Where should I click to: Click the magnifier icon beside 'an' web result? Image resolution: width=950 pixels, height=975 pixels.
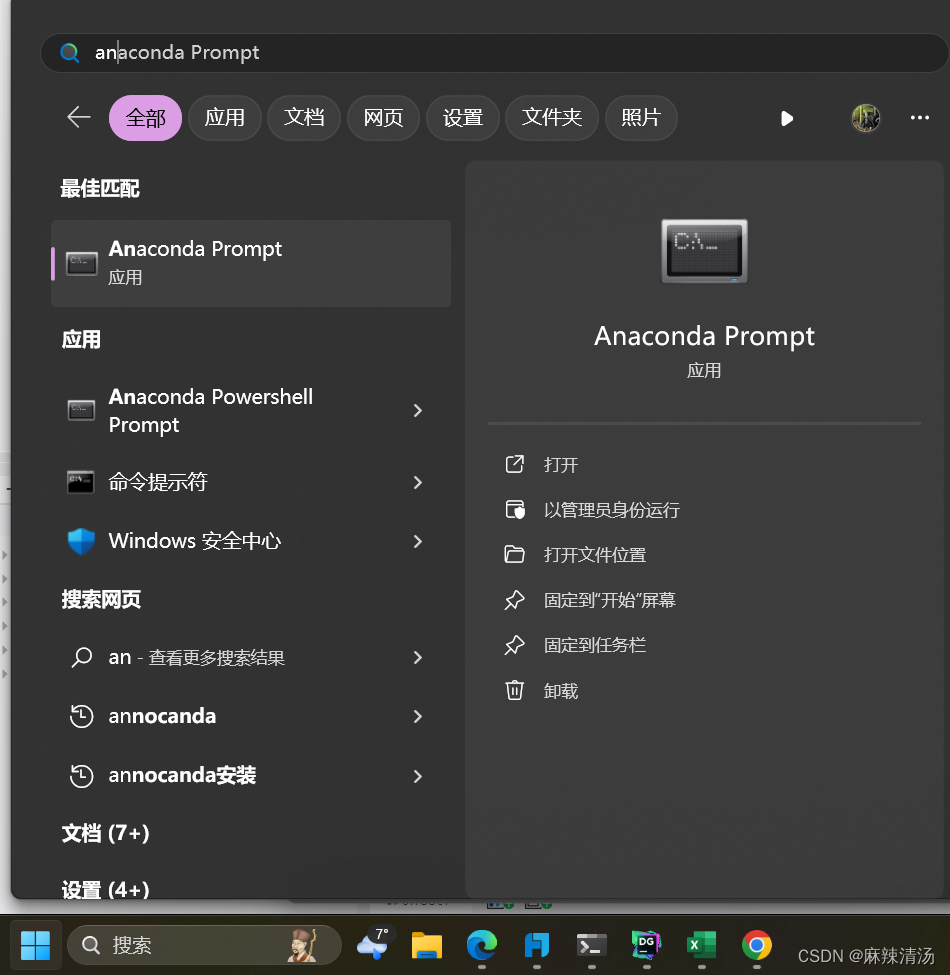click(x=81, y=657)
